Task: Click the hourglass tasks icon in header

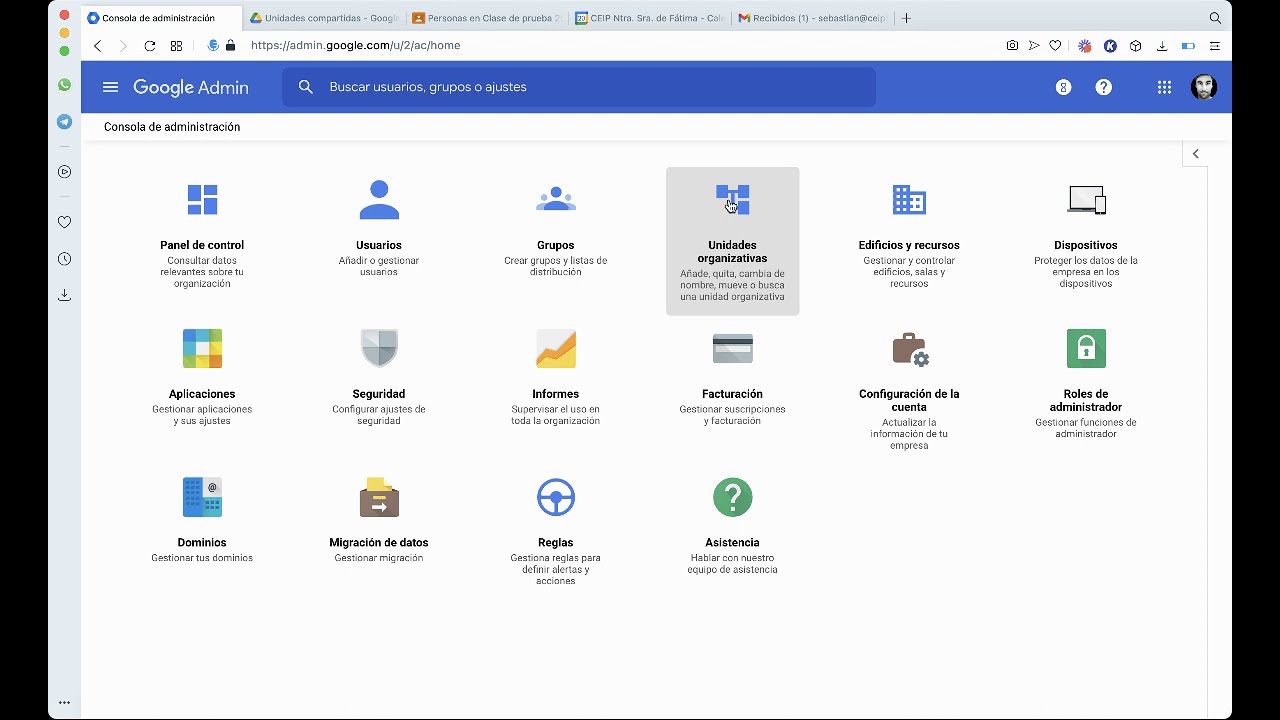Action: coord(1063,87)
